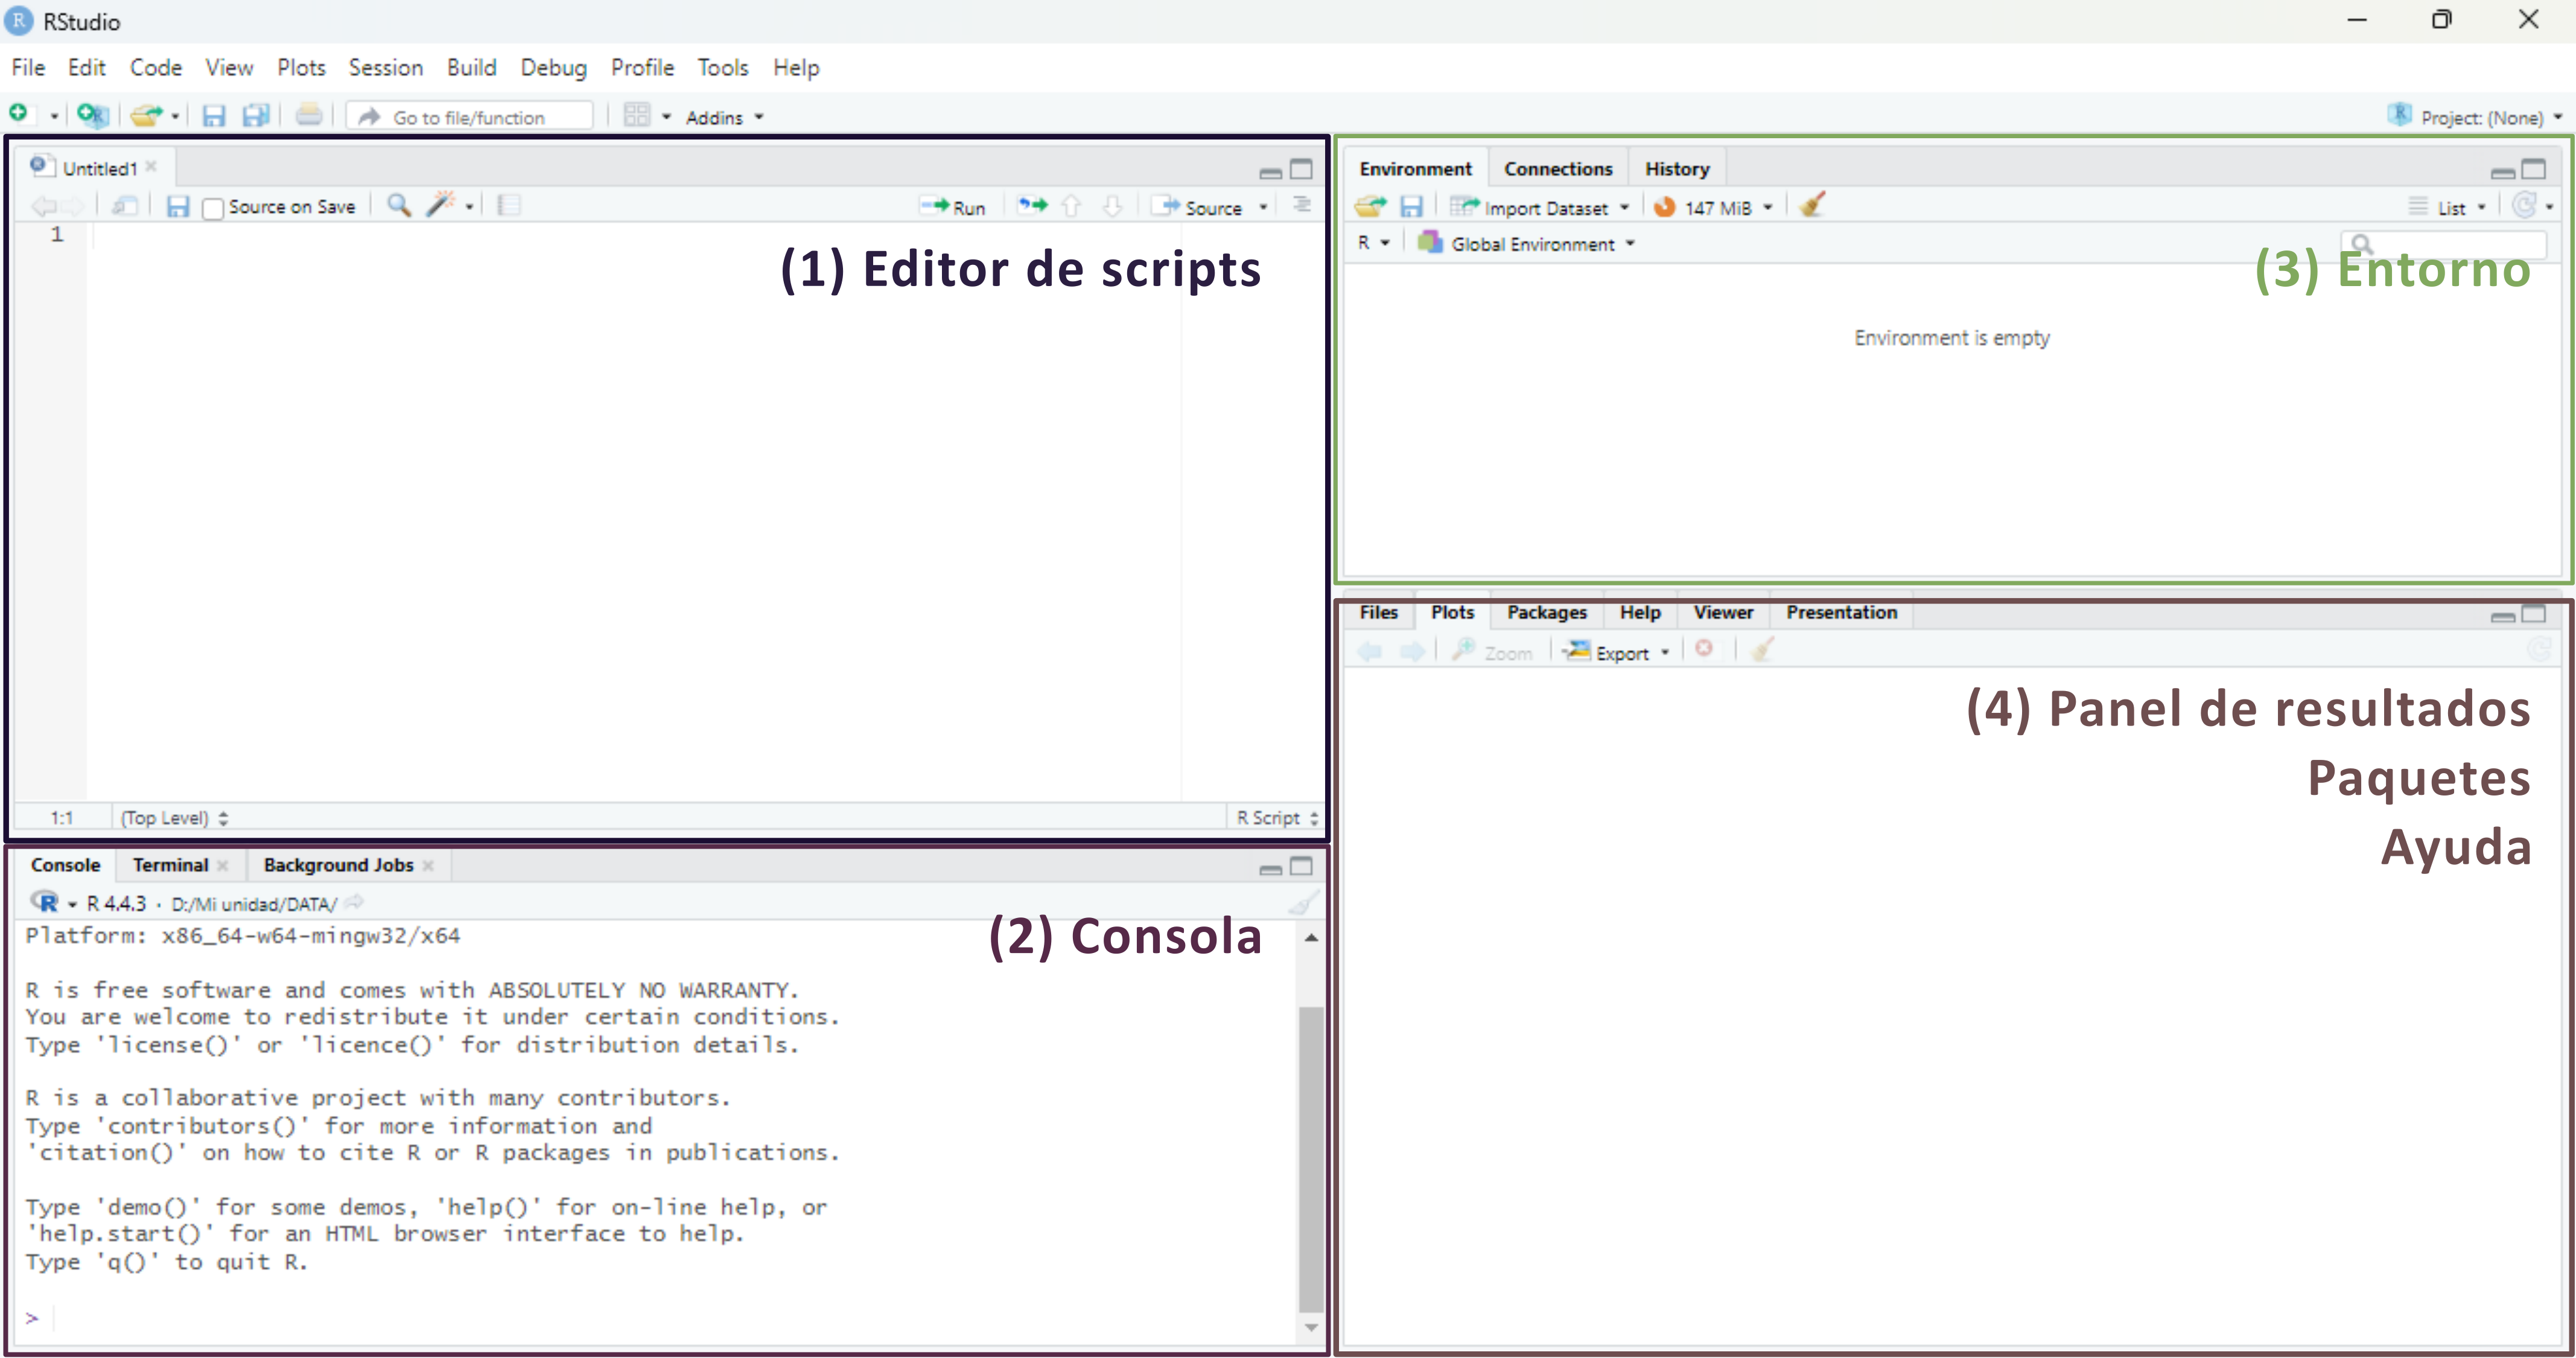
Task: Enable the Source on Save checkbox
Action: [x=213, y=208]
